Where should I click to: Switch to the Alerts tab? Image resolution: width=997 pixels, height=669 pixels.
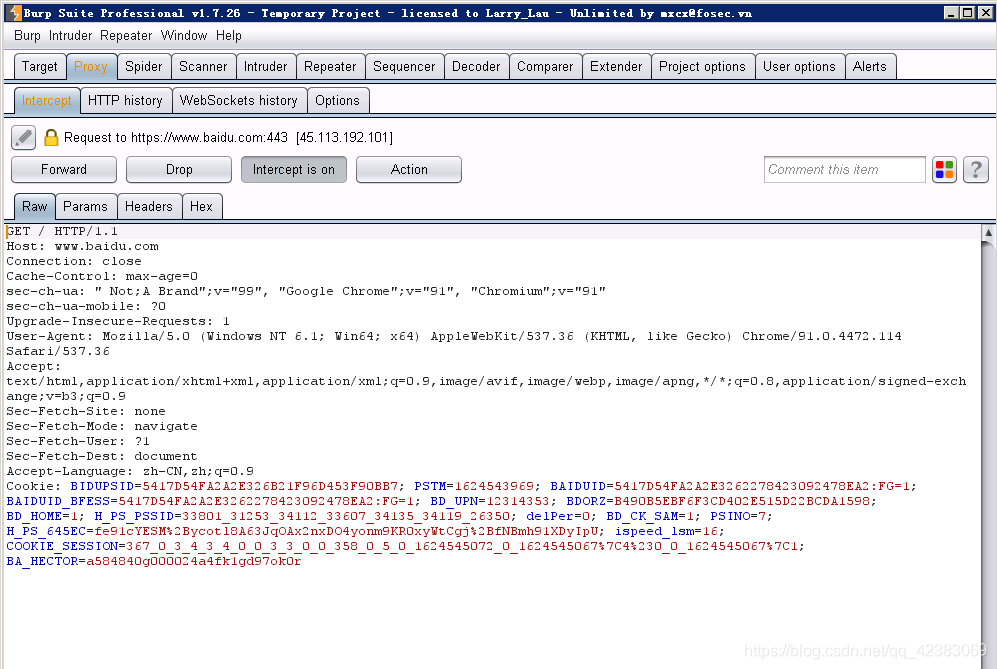869,67
